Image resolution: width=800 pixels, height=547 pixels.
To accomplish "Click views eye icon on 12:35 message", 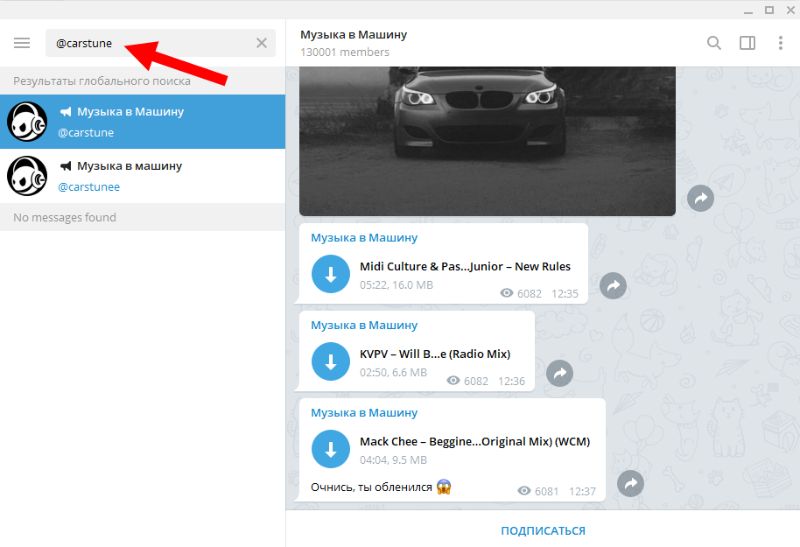I will 507,293.
